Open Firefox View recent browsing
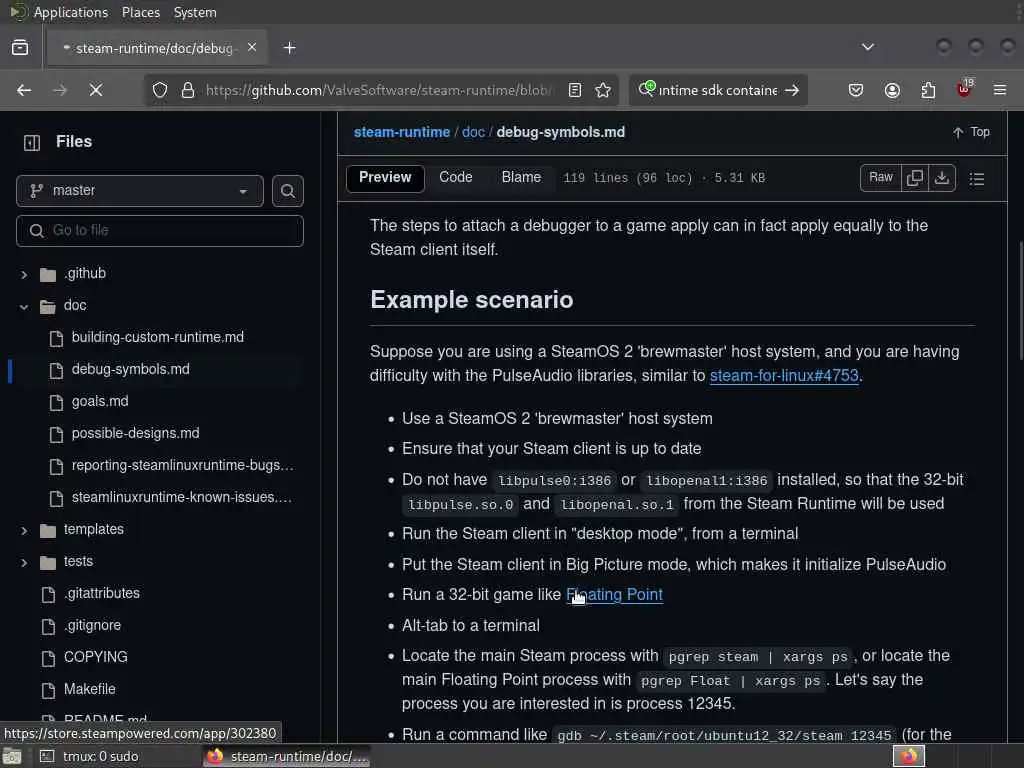 (20, 48)
